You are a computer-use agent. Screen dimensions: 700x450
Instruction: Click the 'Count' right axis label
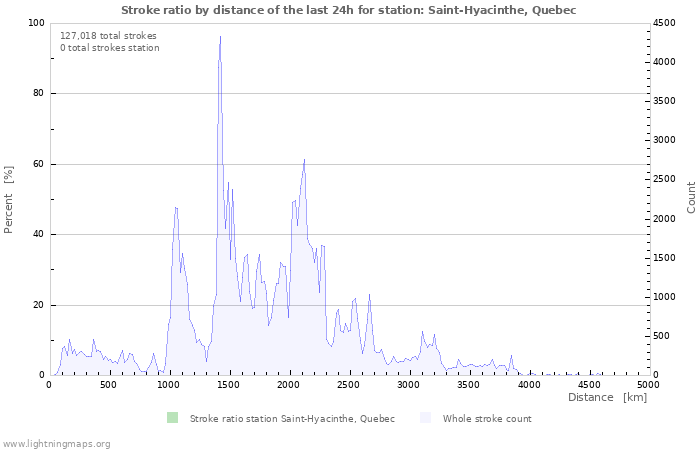tap(691, 198)
